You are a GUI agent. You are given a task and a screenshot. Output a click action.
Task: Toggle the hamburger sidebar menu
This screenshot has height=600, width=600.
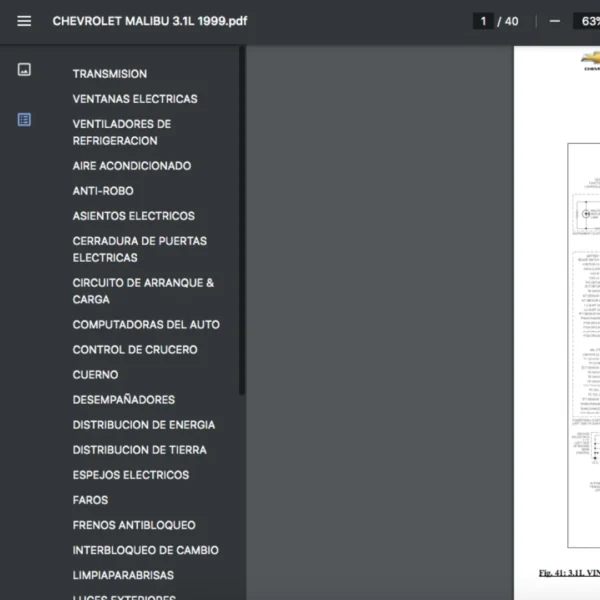point(24,21)
